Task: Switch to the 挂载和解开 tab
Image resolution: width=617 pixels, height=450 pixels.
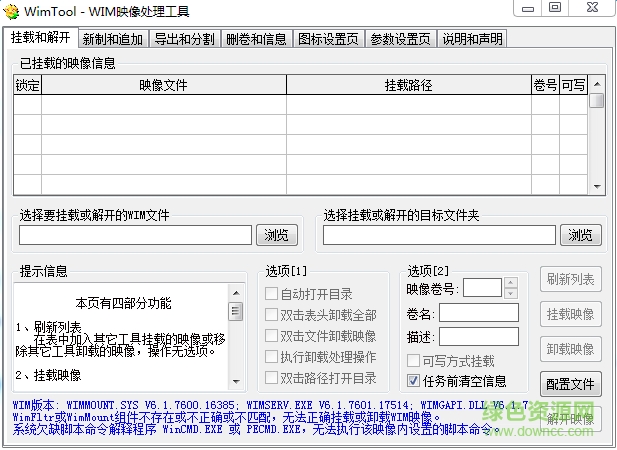Action: pos(41,37)
